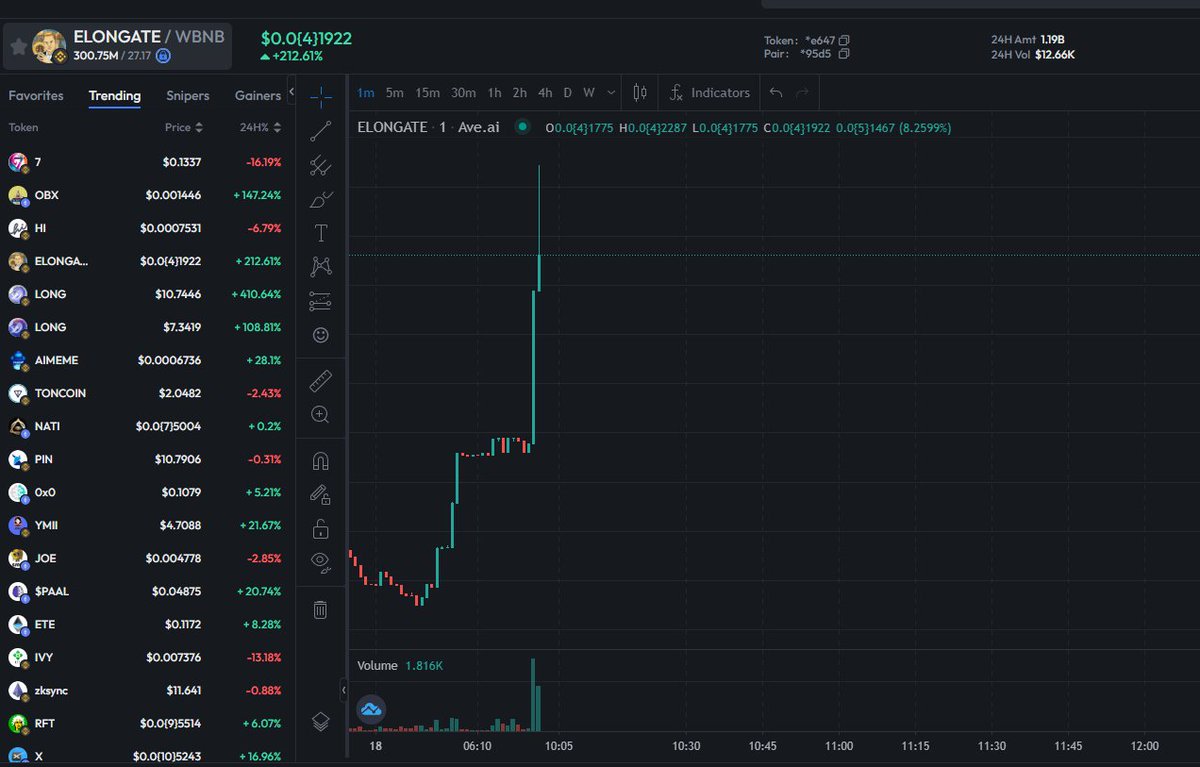This screenshot has height=767, width=1200.
Task: Switch to the Favorites tab
Action: pyautogui.click(x=36, y=96)
